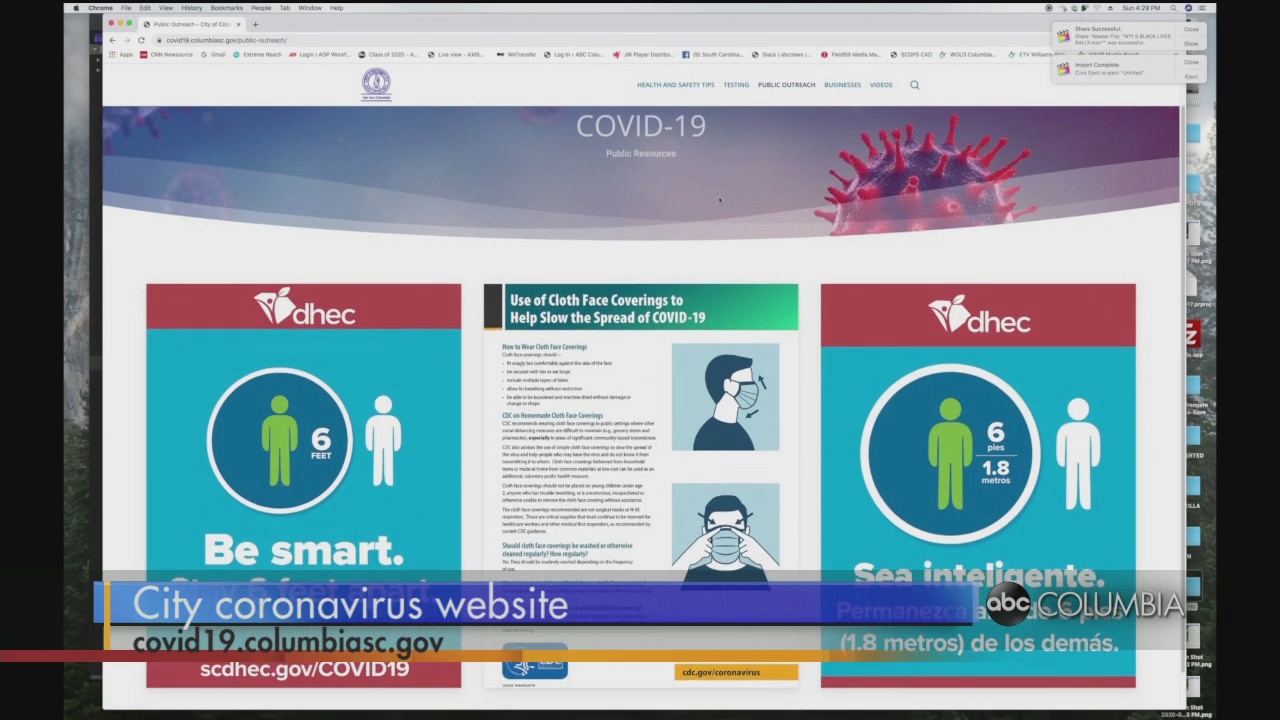Click the website search magnifier icon
The image size is (1280, 720).
coord(914,85)
